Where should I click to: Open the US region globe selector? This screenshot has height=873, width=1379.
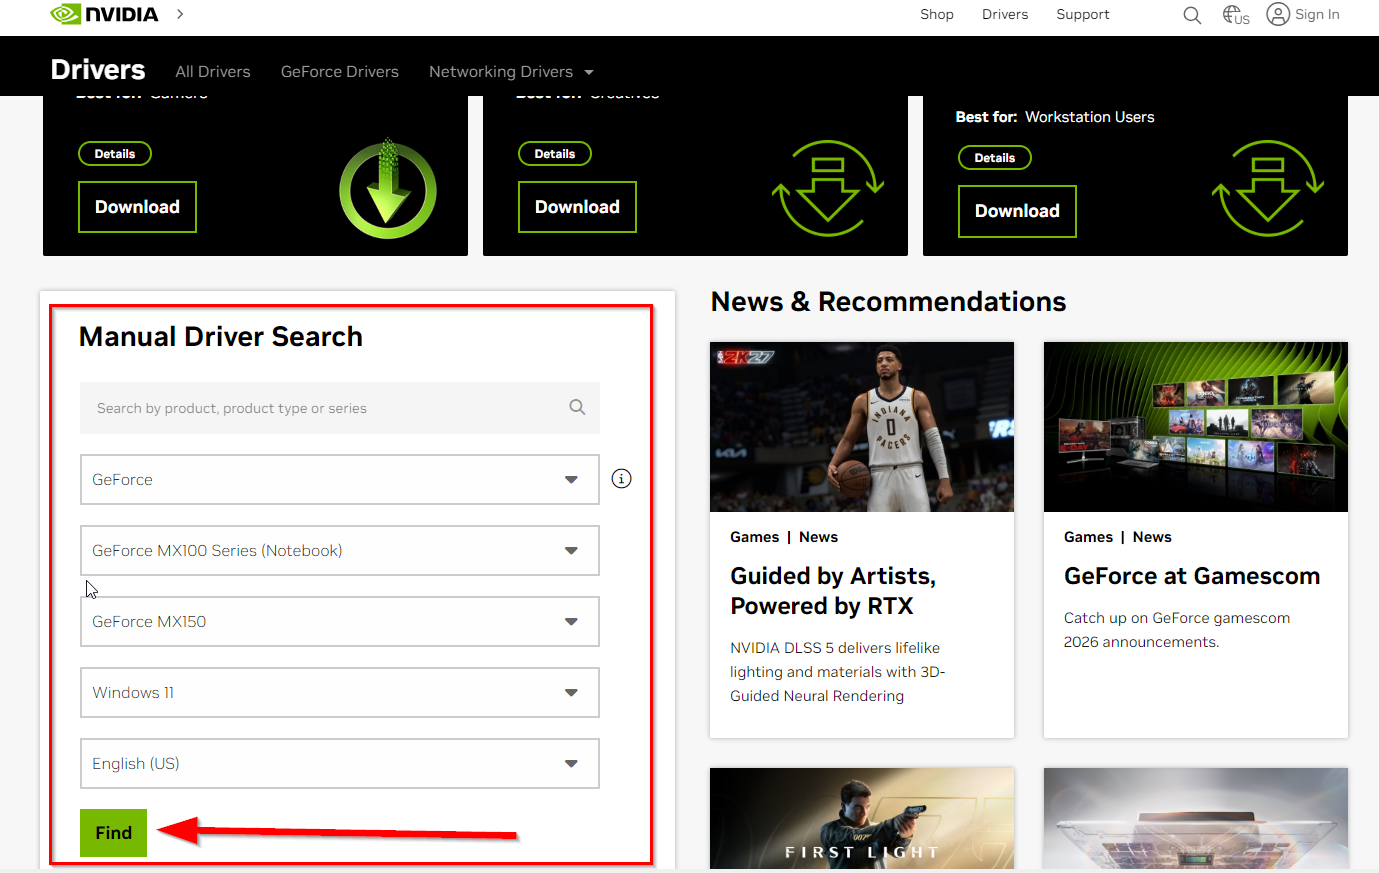[1236, 15]
